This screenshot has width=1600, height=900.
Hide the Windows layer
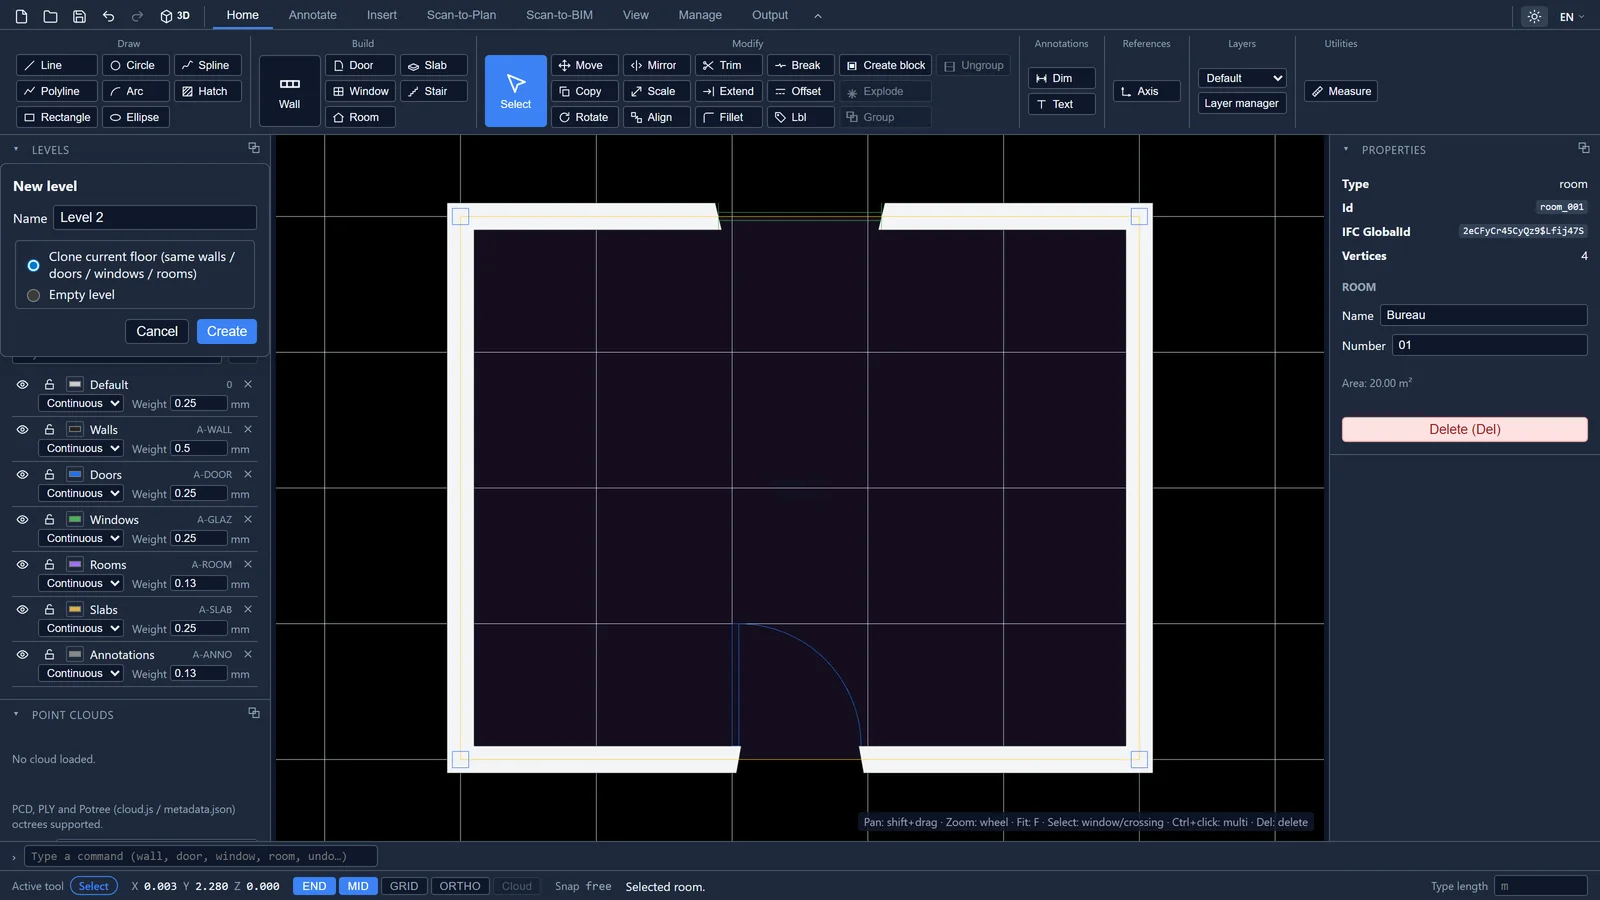[22, 519]
